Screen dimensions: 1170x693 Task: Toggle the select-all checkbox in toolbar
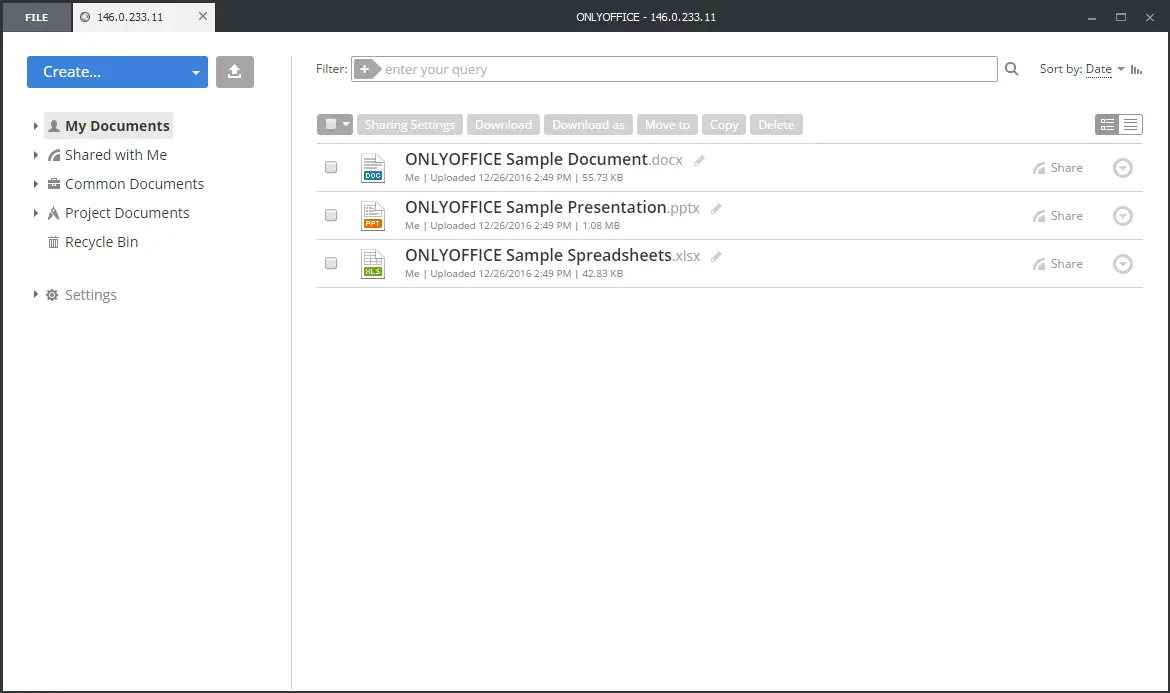331,125
